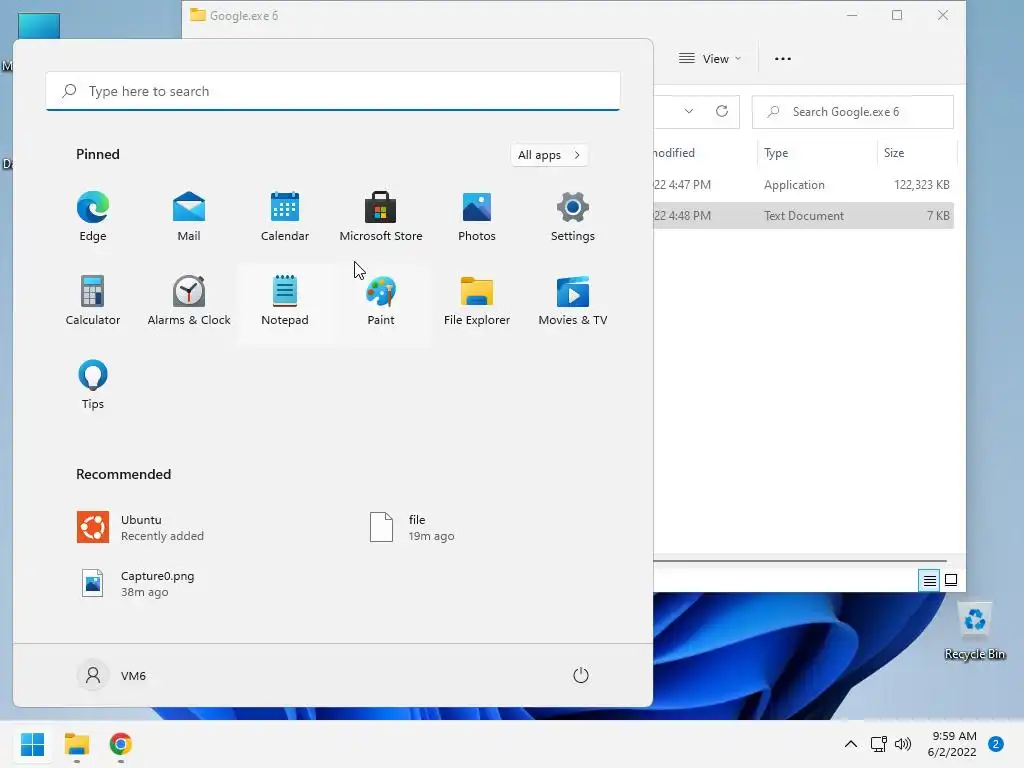Sort by Size column header
The width and height of the screenshot is (1024, 768).
pyautogui.click(x=916, y=153)
